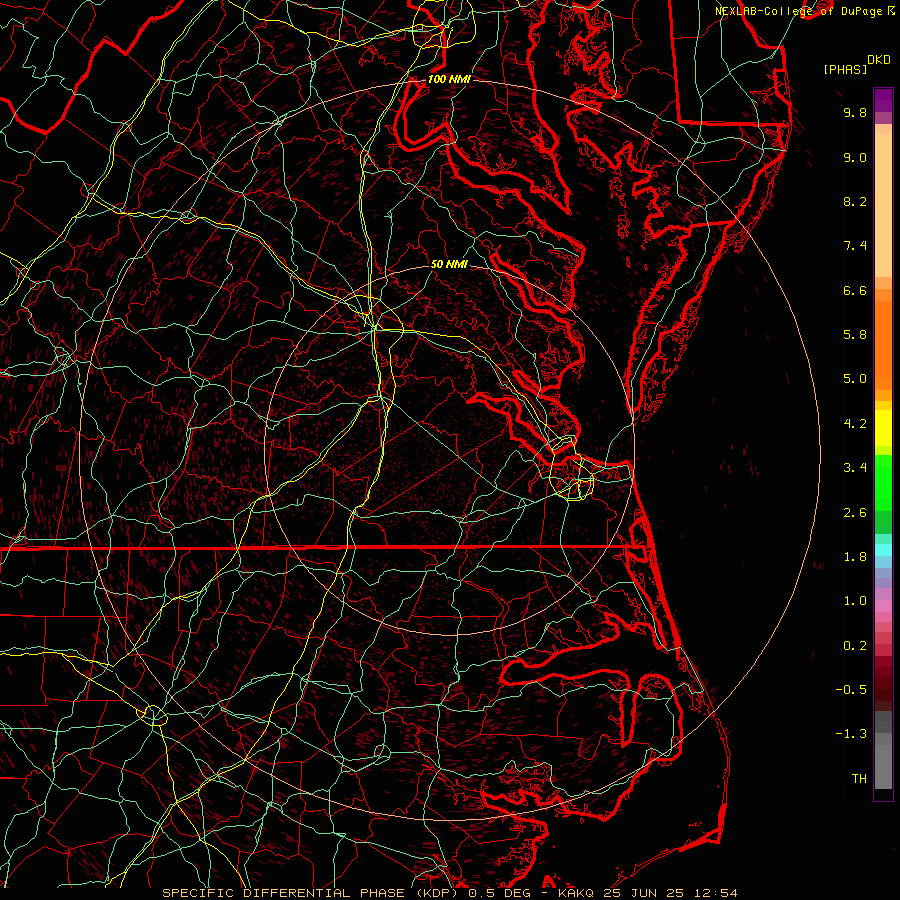Click the 0.2 color scale value
Viewport: 900px width, 900px height.
click(x=855, y=646)
